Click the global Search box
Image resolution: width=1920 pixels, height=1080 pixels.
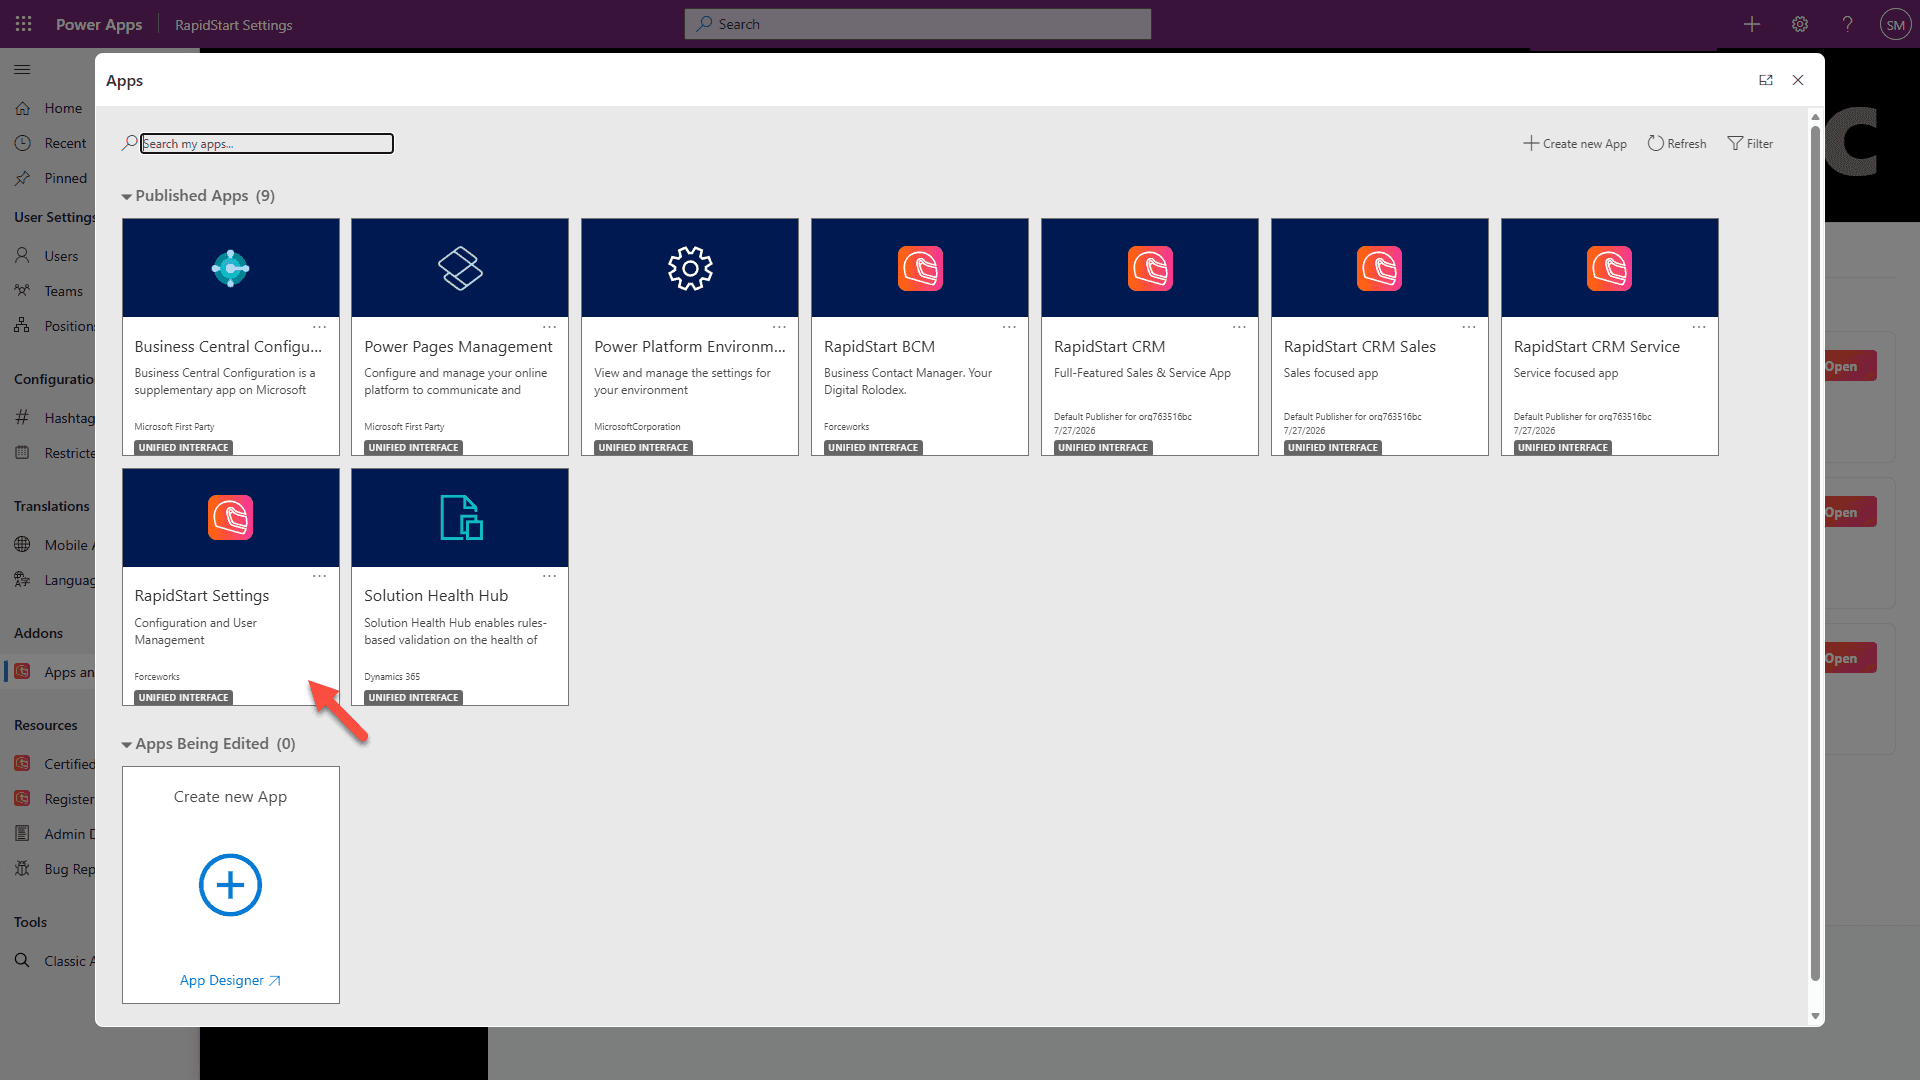918,24
